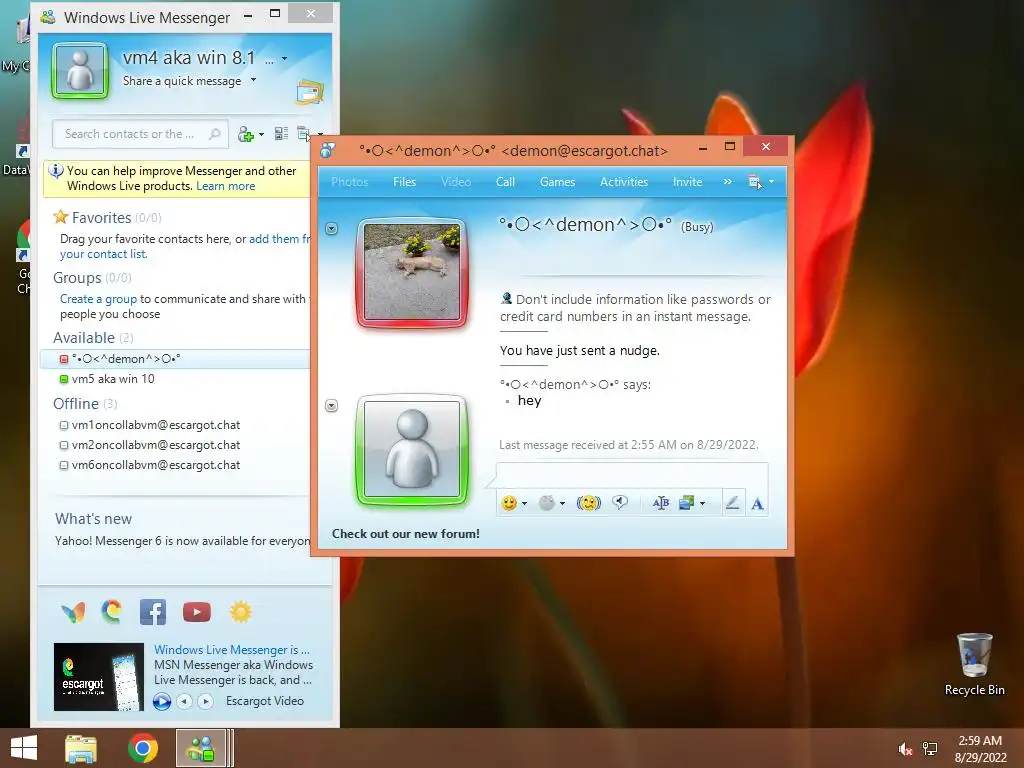The height and width of the screenshot is (768, 1024).
Task: Click the Messenger taskbar button
Action: pos(201,748)
